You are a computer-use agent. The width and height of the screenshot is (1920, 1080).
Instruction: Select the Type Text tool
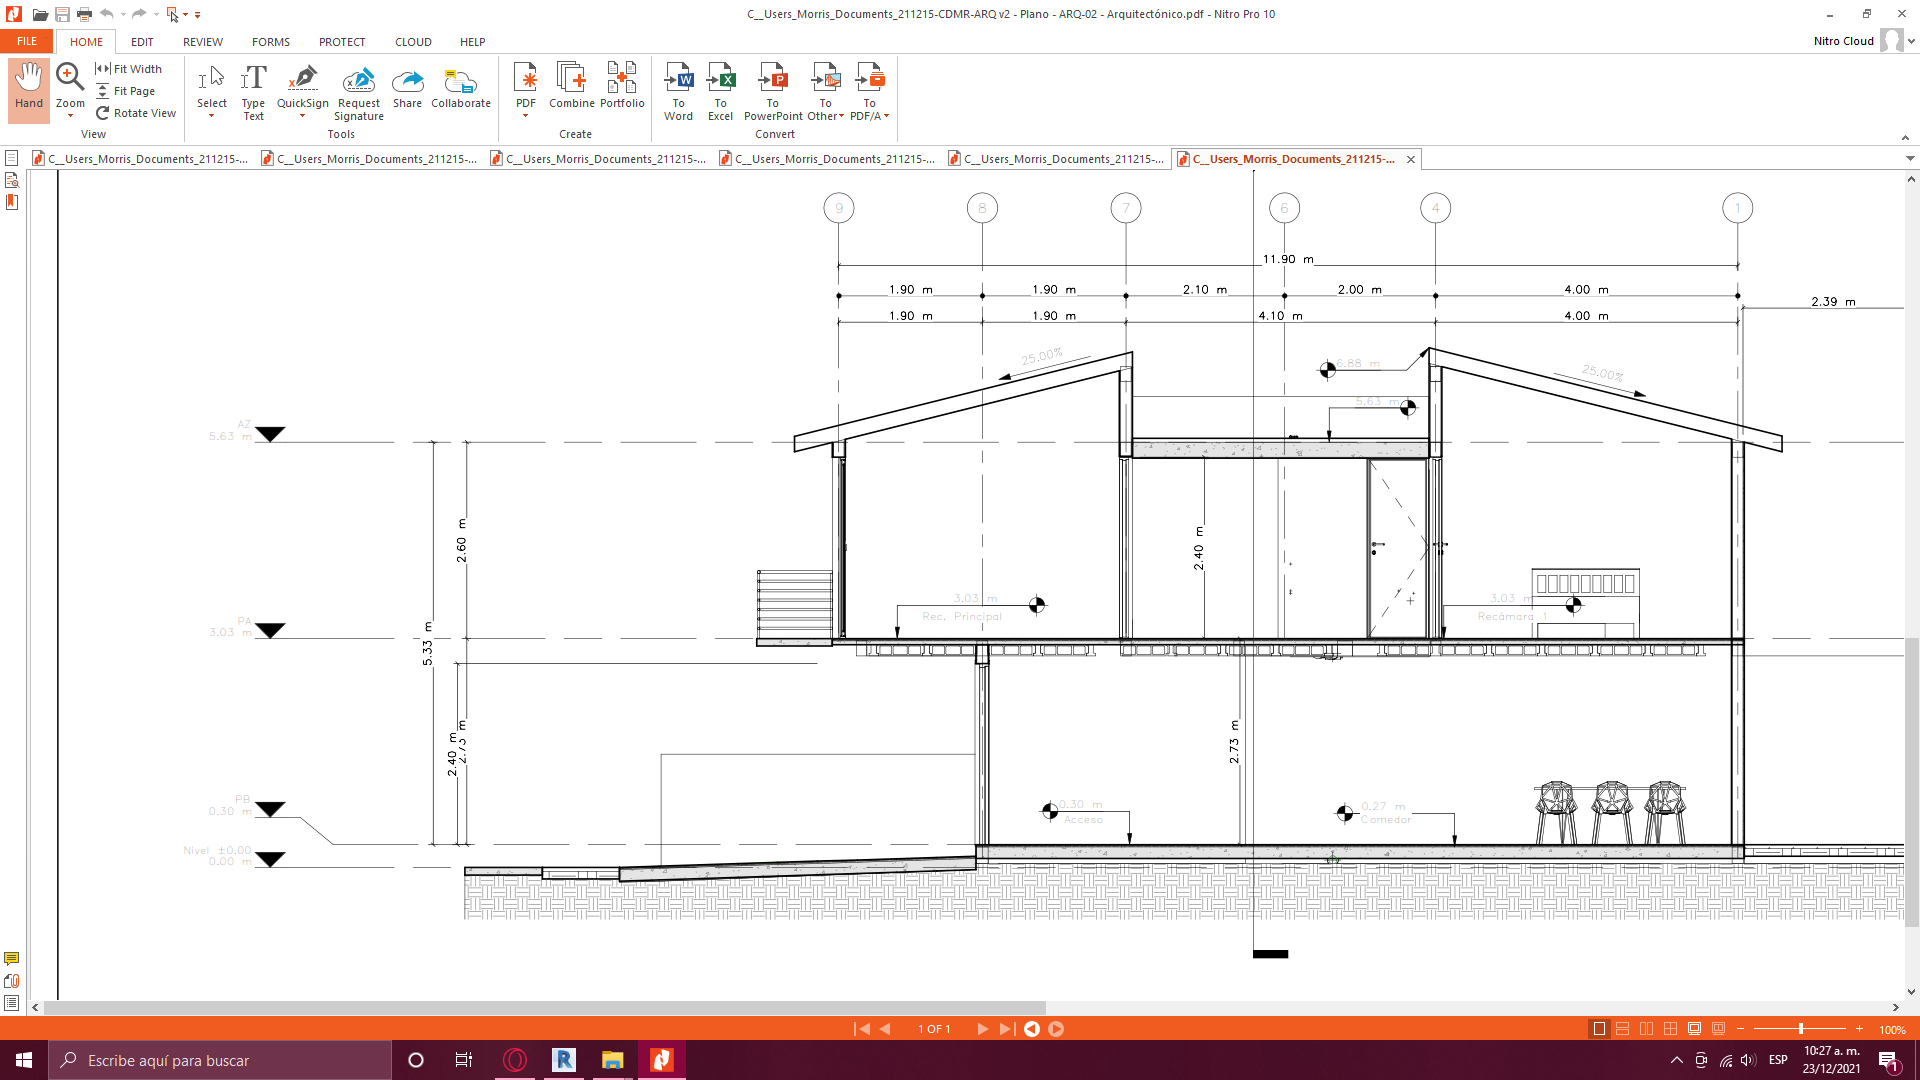click(x=253, y=90)
